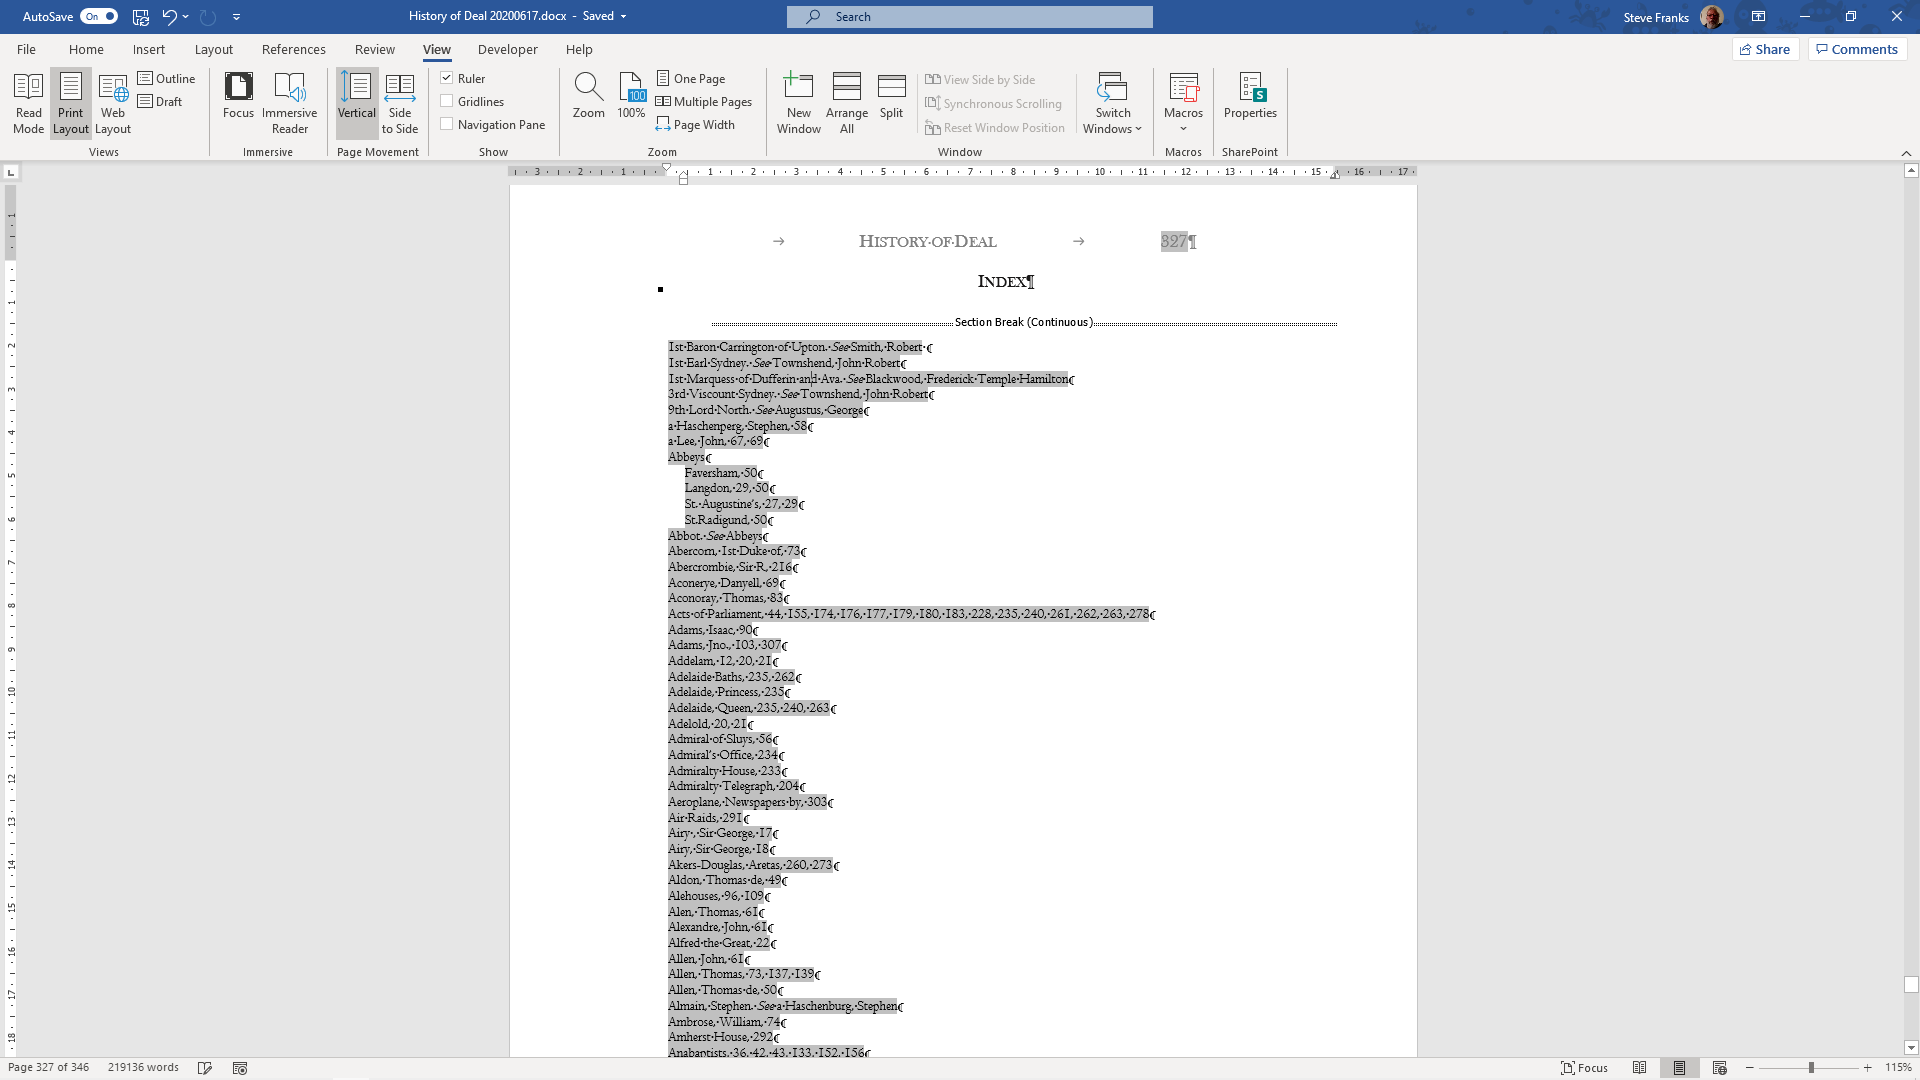This screenshot has width=1920, height=1080.
Task: Open the References tab
Action: (x=293, y=49)
